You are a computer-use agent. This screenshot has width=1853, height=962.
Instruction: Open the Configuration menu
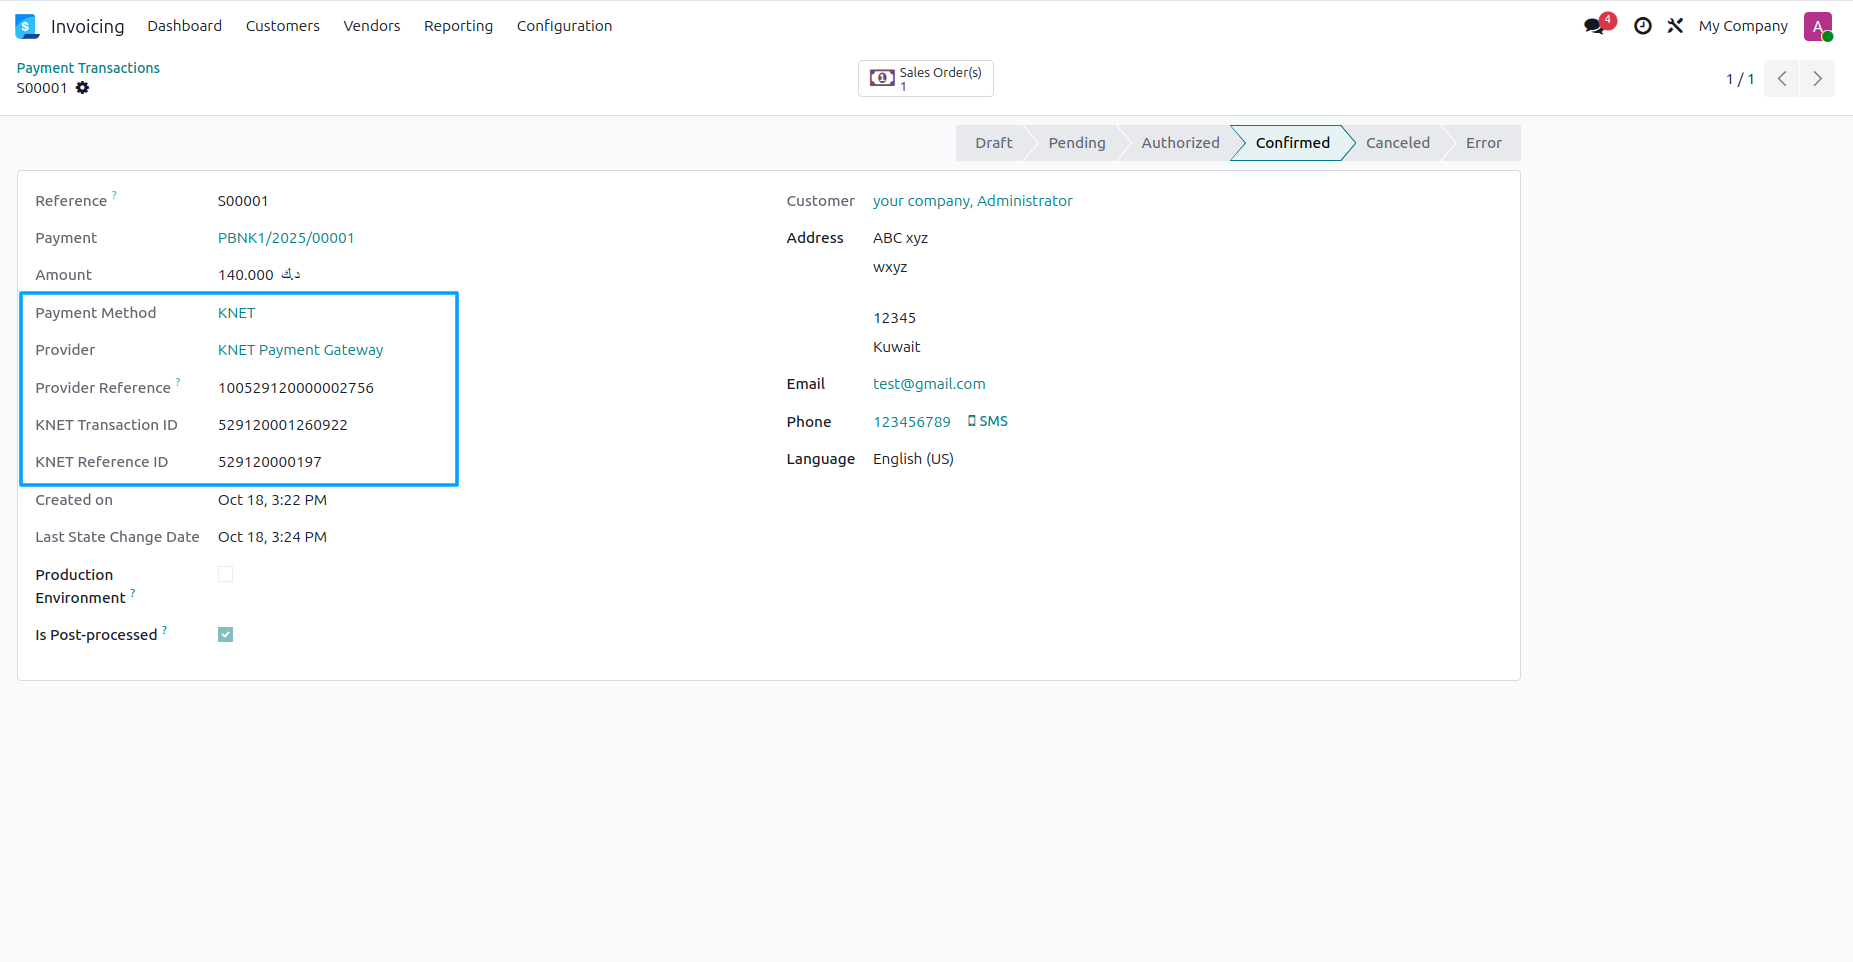pyautogui.click(x=564, y=26)
